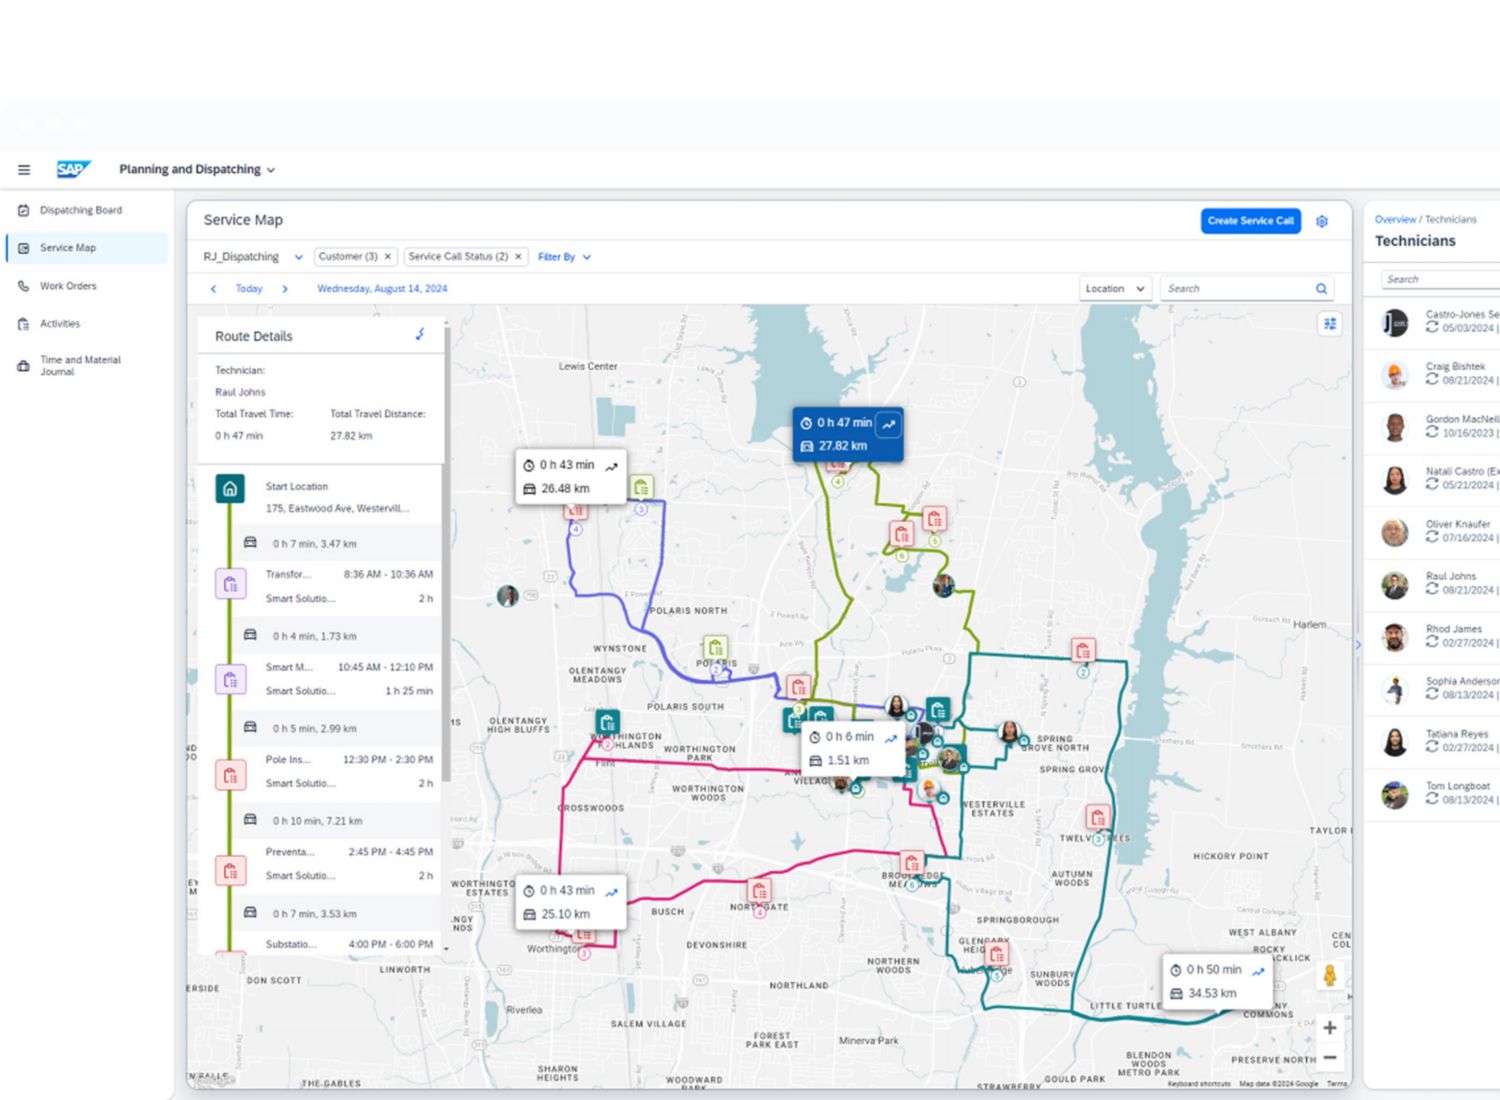The width and height of the screenshot is (1500, 1100).
Task: Remove the Service Call Status (2) filter
Action: (x=518, y=257)
